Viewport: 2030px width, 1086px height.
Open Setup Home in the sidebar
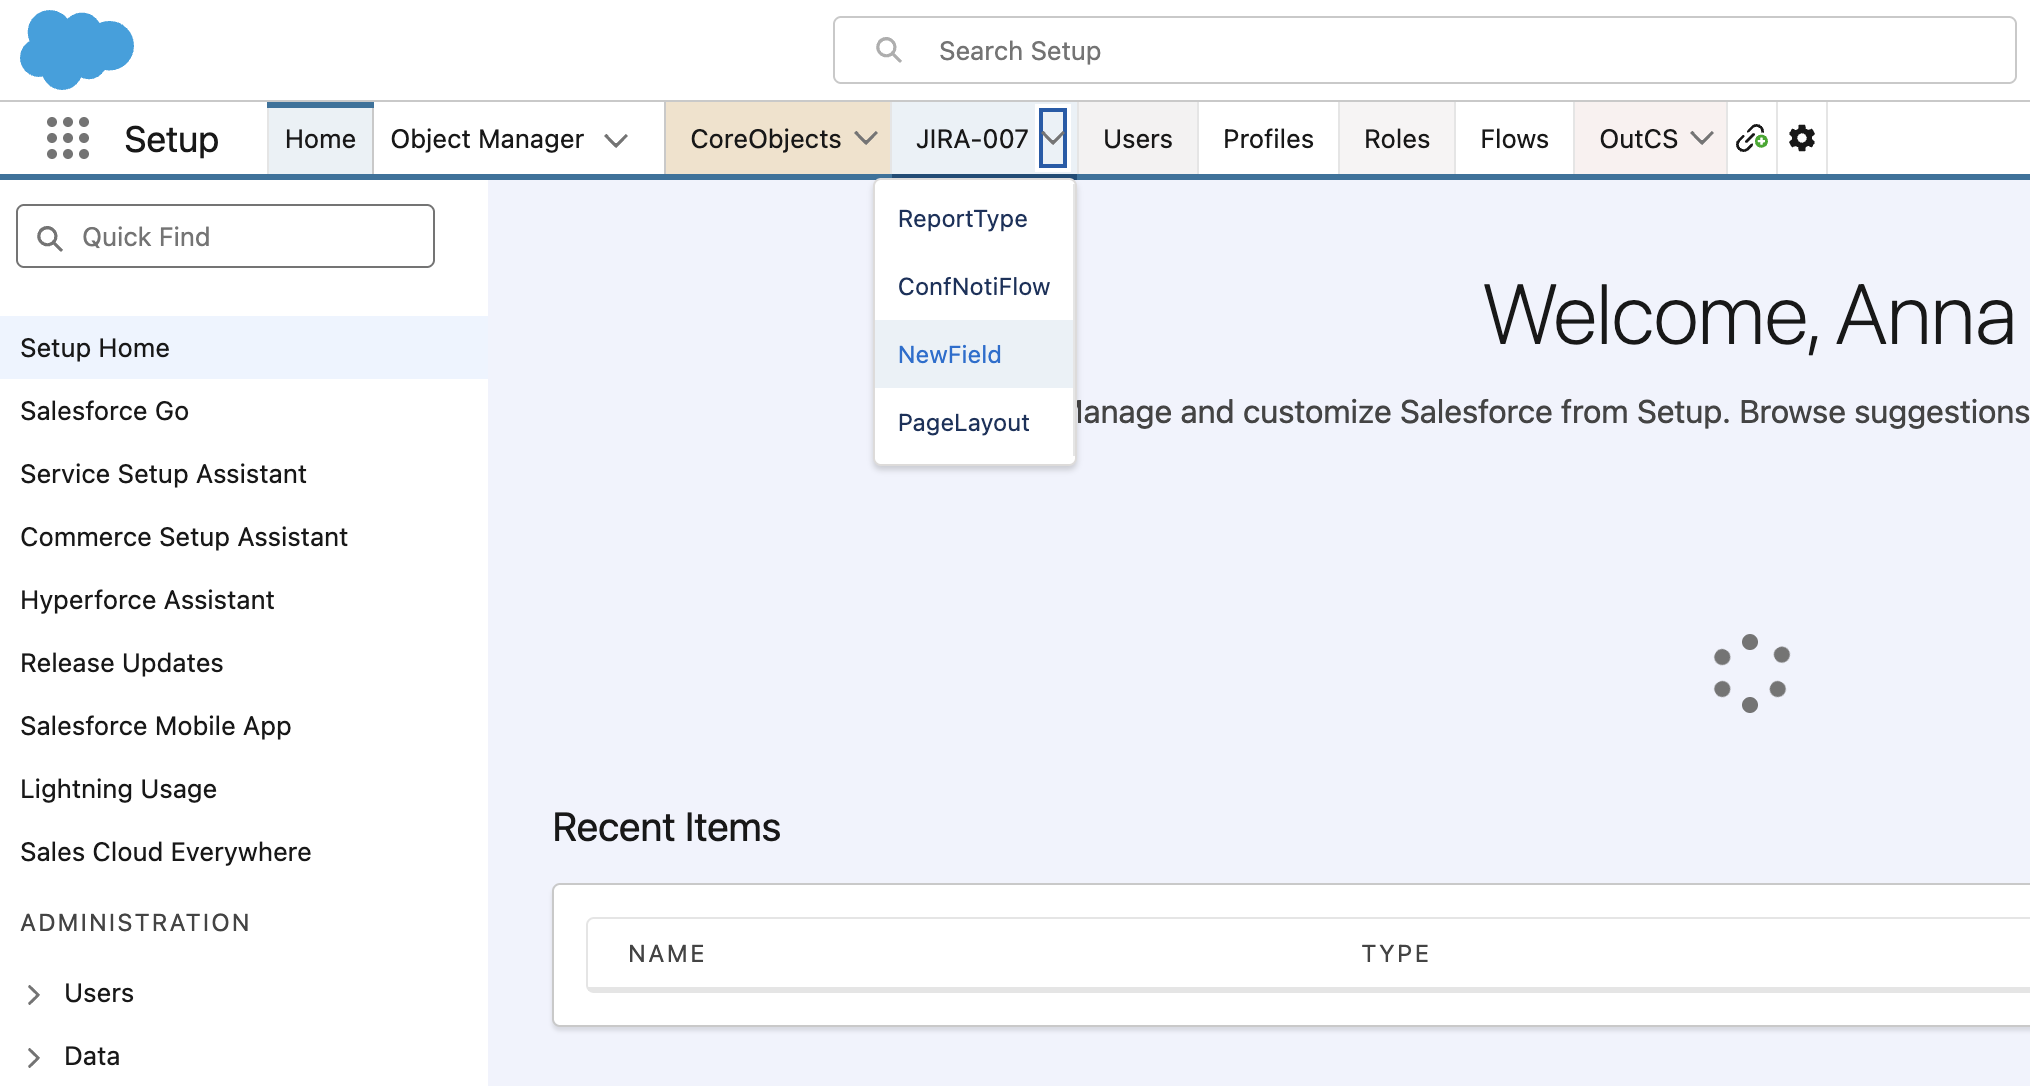click(244, 348)
